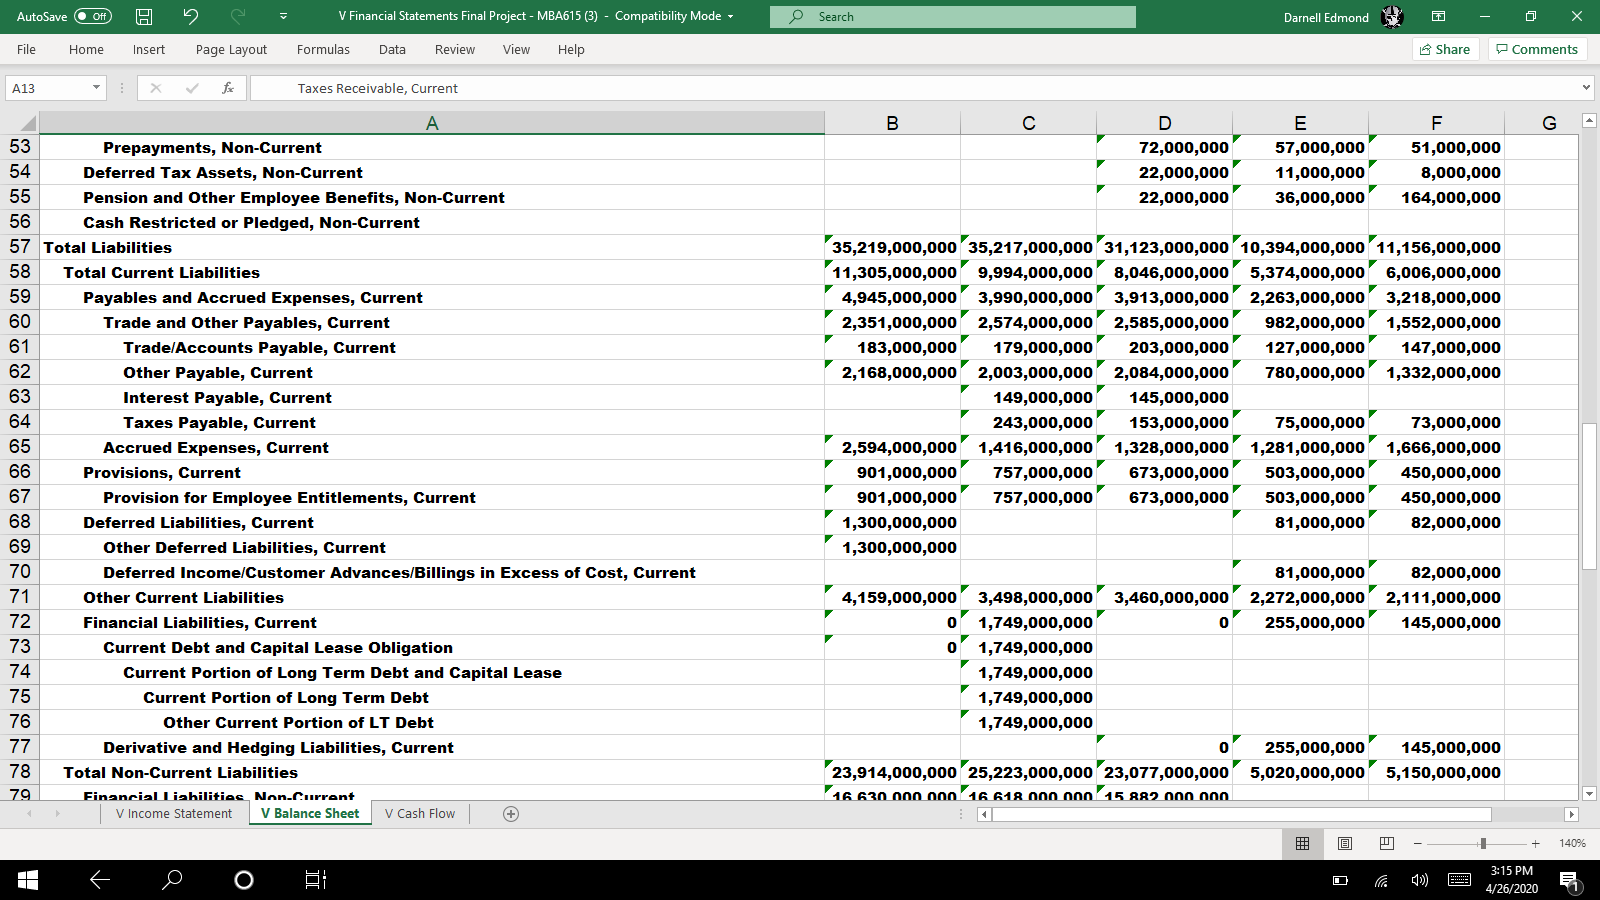Click the Name Box showing A13
The width and height of the screenshot is (1600, 900).
point(47,88)
